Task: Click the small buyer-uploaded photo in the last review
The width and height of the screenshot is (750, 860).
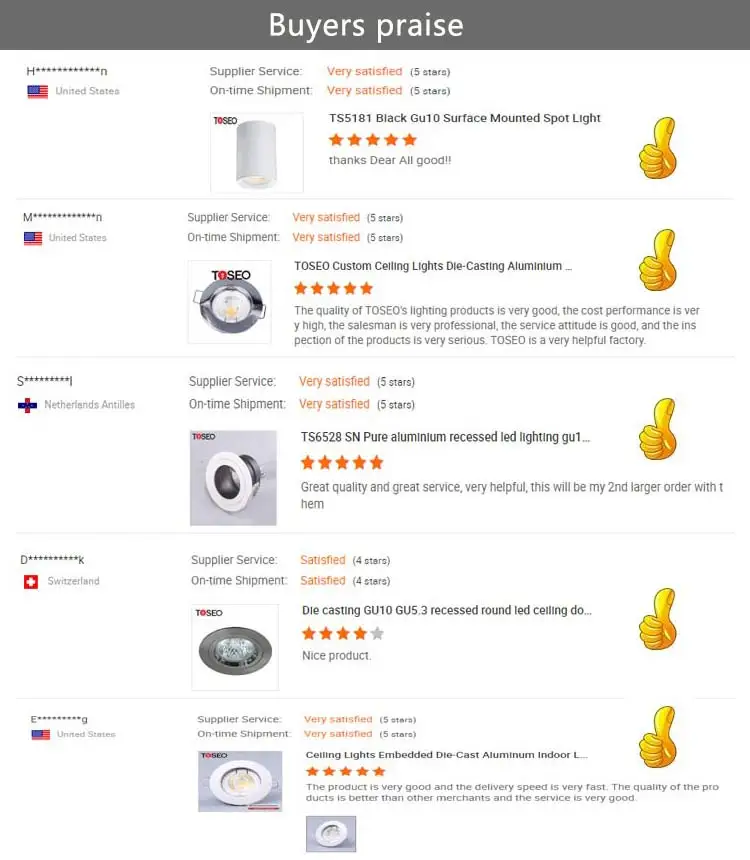Action: point(330,833)
